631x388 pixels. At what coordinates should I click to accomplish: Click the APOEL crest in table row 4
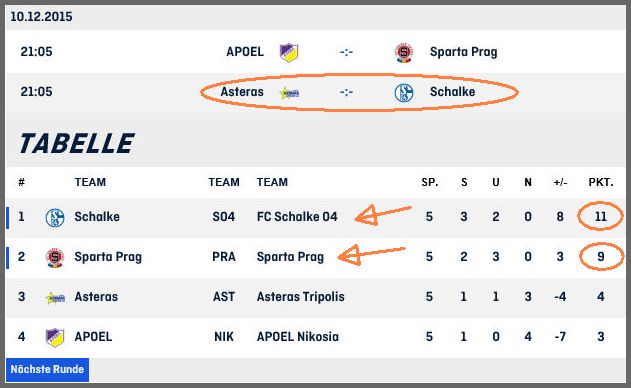tap(55, 337)
